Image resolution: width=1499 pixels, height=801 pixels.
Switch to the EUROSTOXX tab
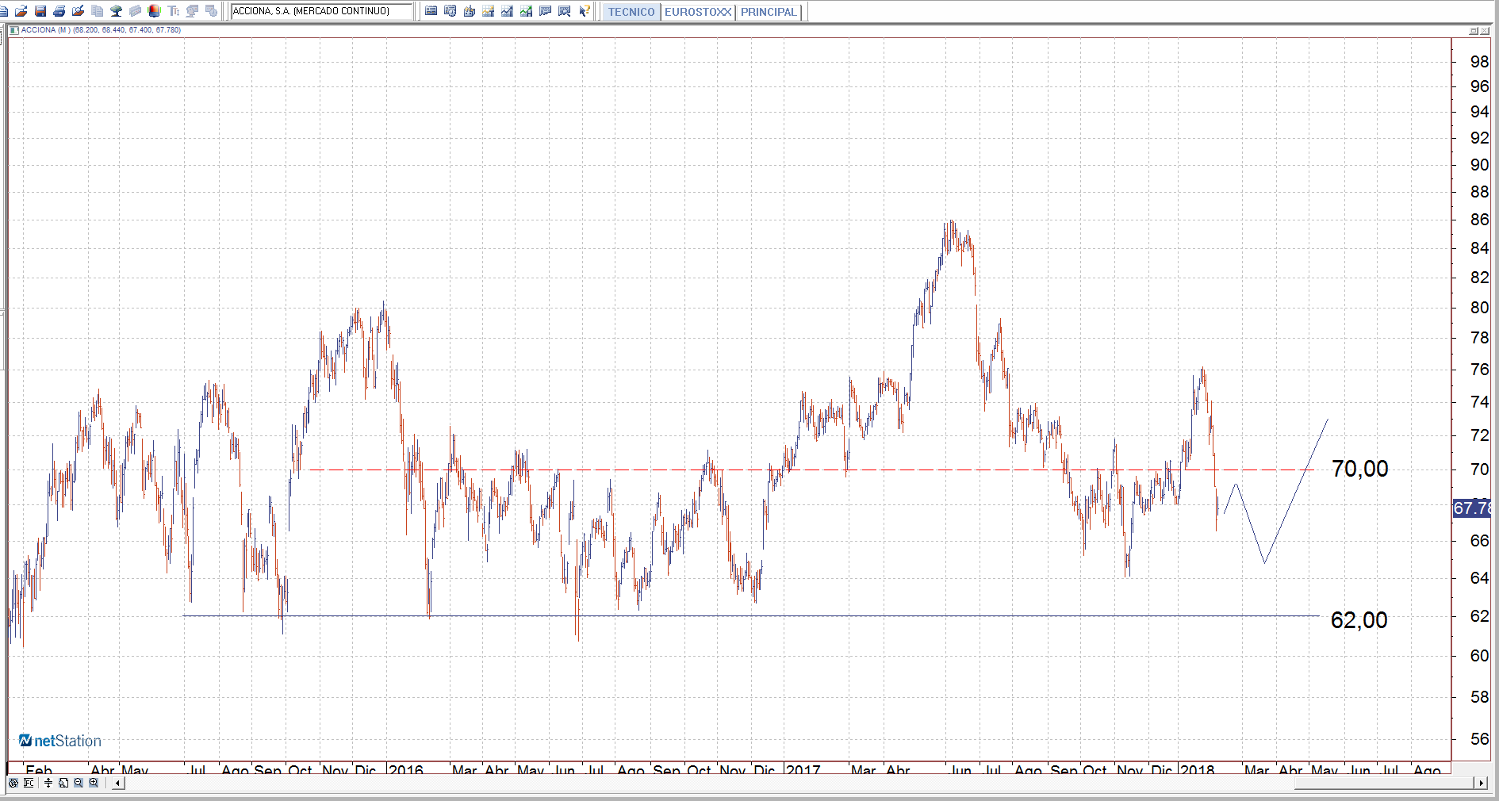[698, 12]
